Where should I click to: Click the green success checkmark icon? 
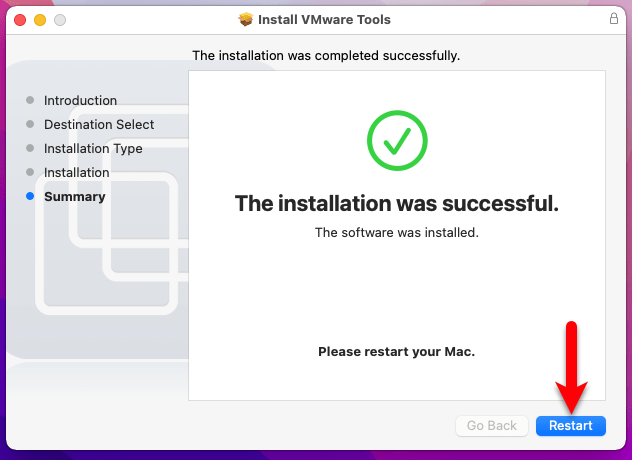pos(397,140)
